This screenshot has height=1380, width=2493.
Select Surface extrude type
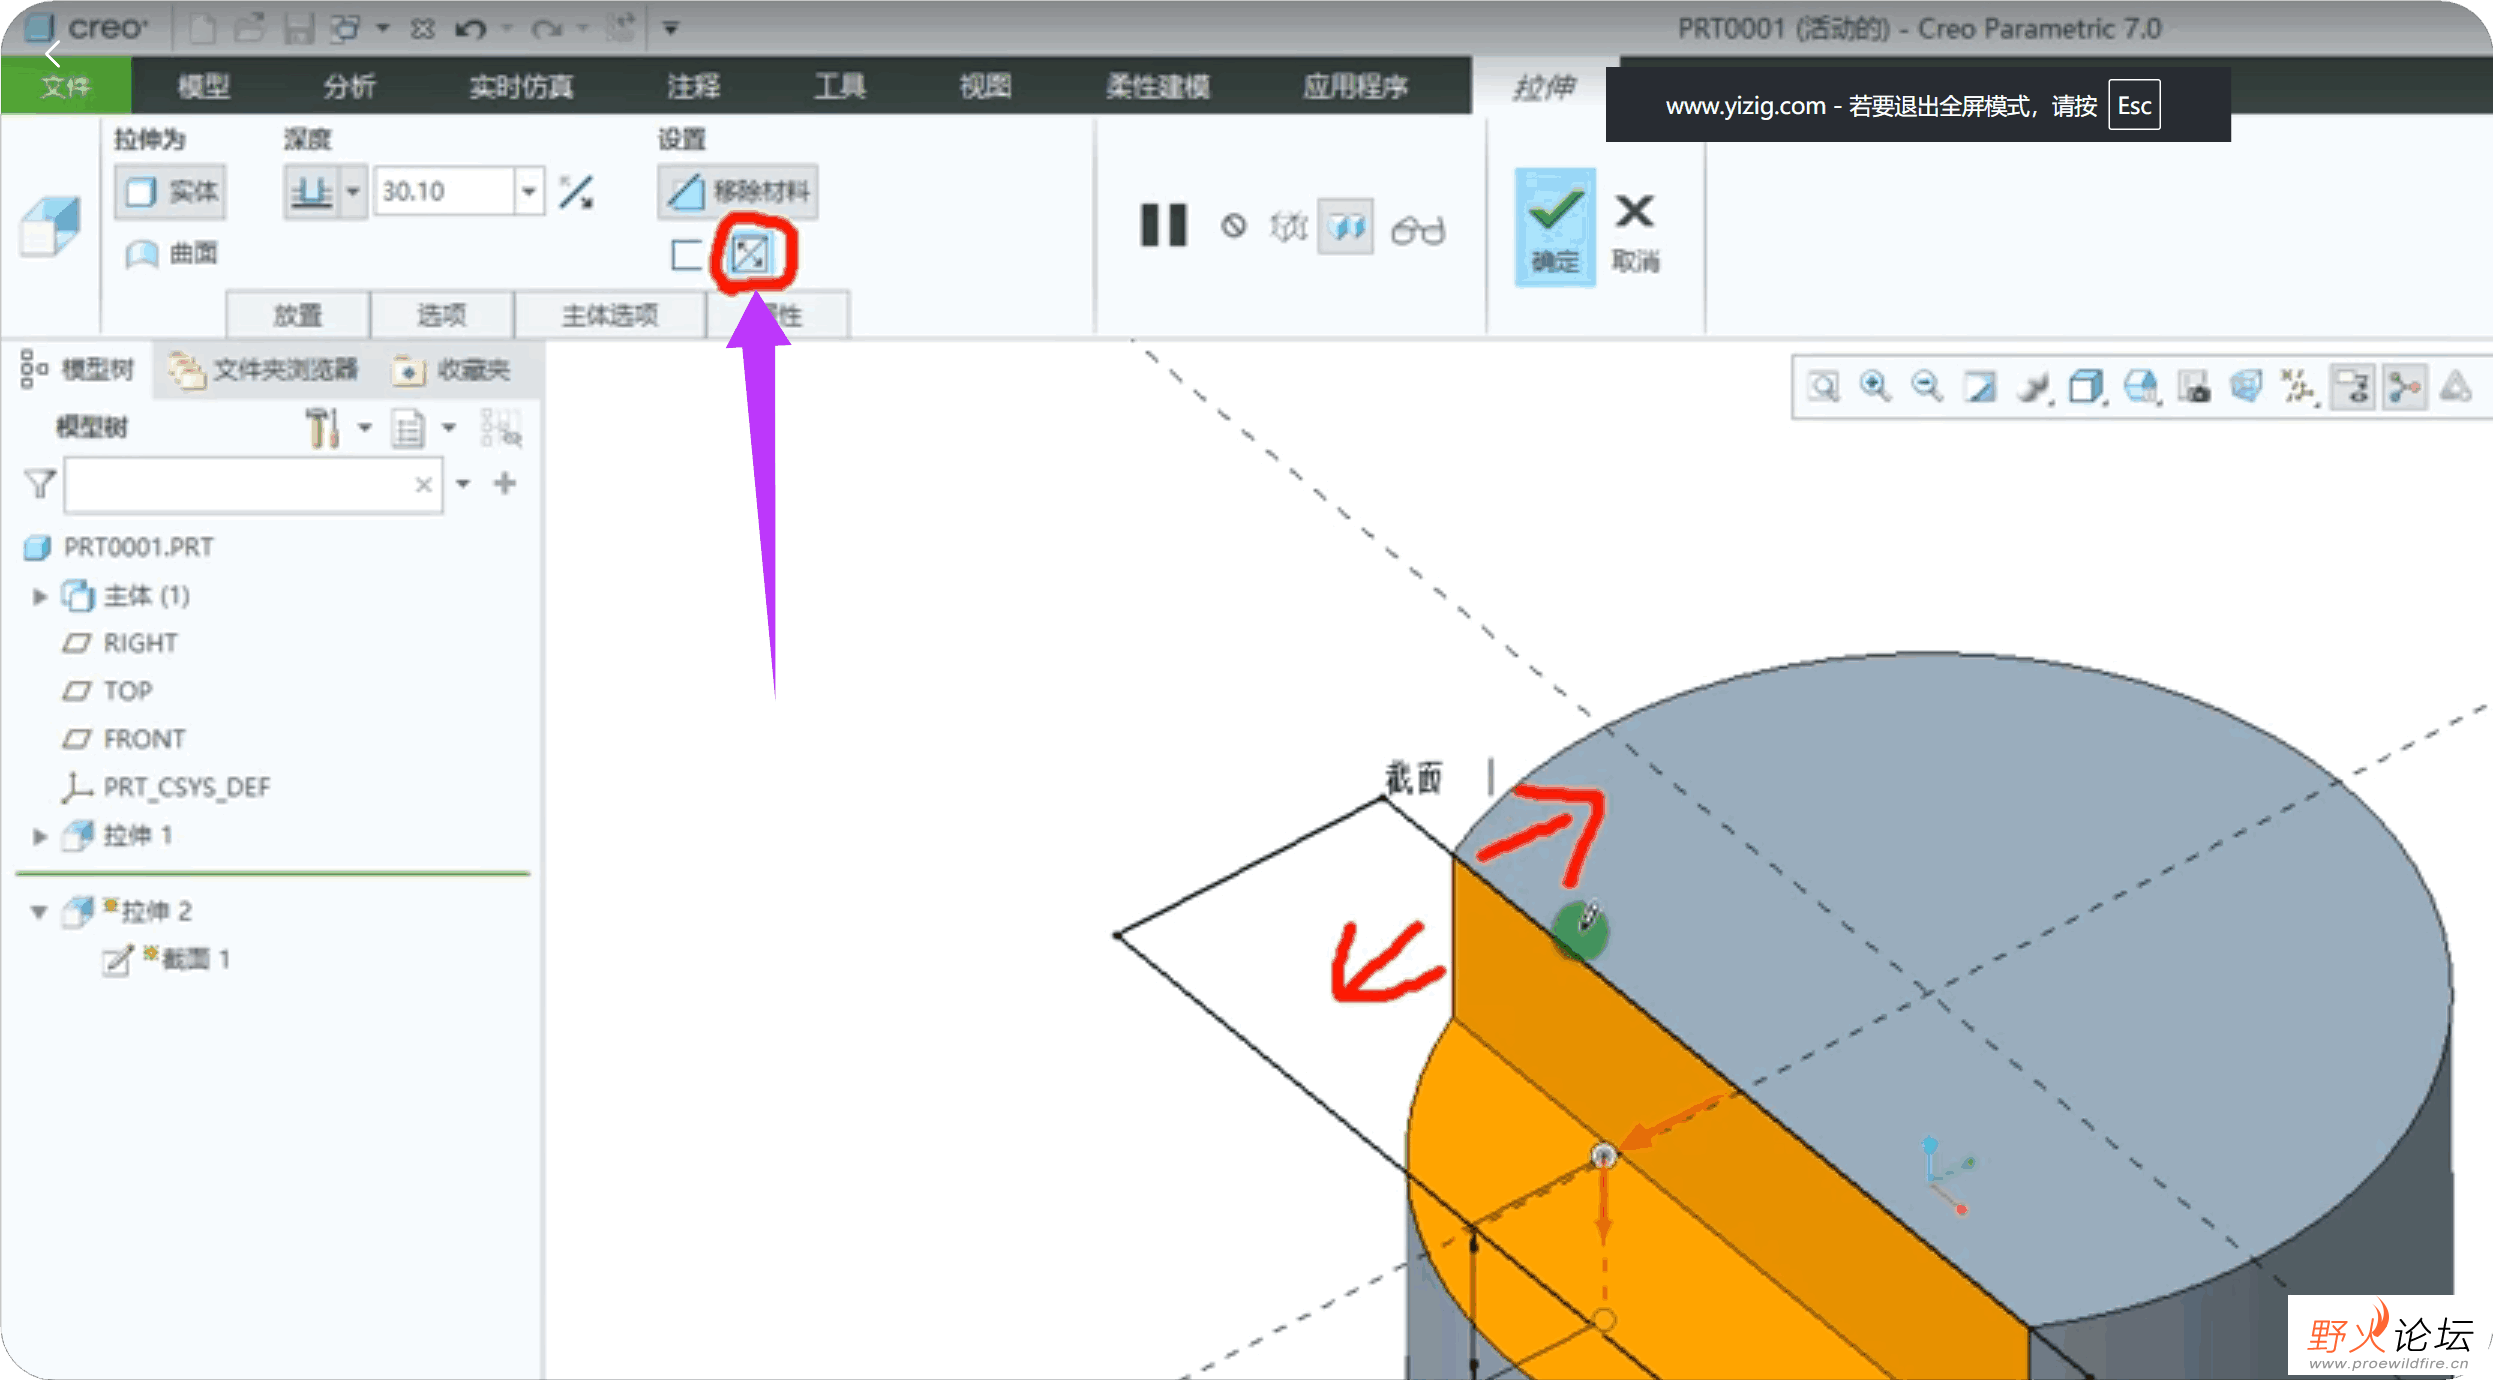point(171,254)
